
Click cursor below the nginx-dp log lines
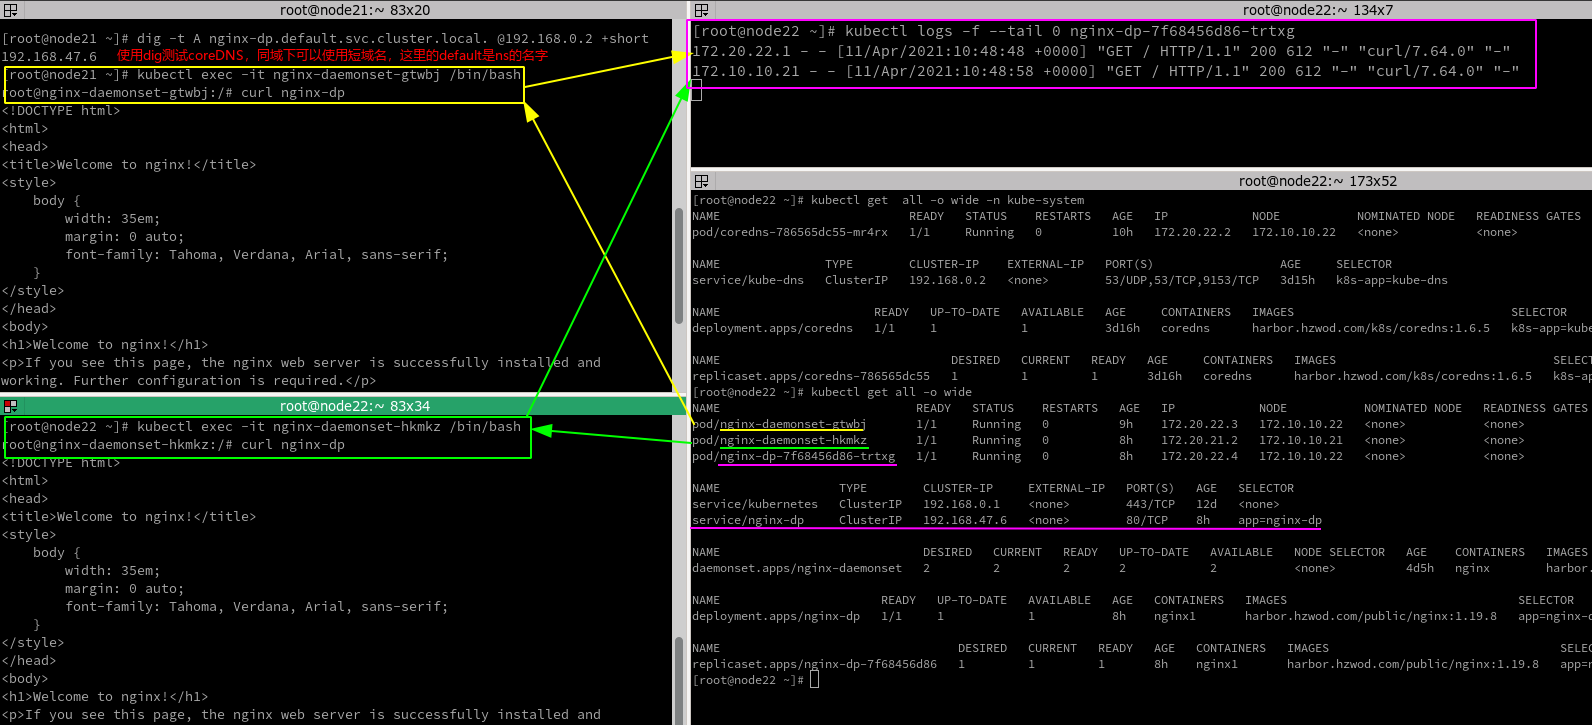pyautogui.click(x=697, y=91)
